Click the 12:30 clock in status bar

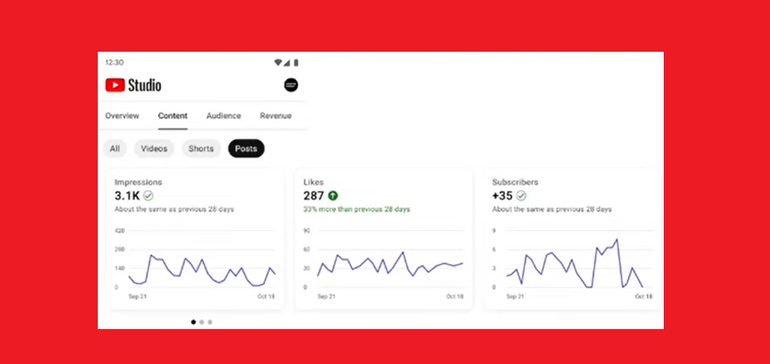114,62
